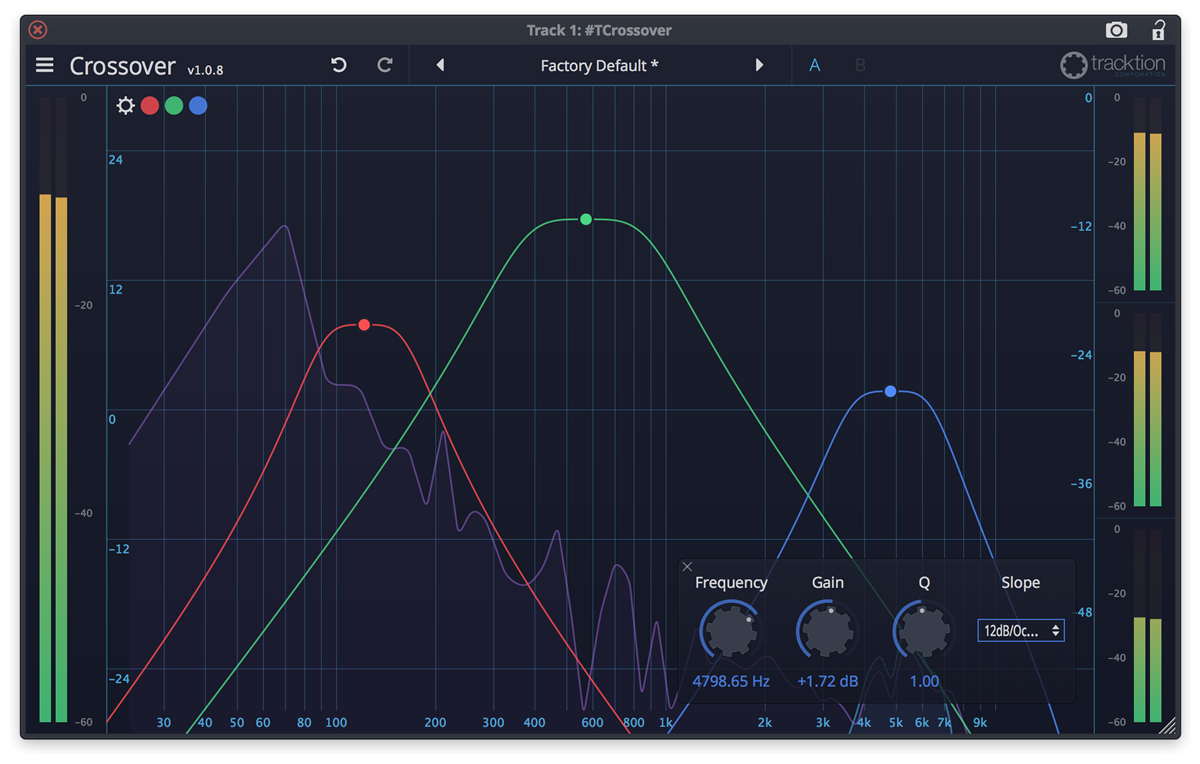Click the redo arrow icon
This screenshot has width=1200, height=764.
(x=384, y=64)
